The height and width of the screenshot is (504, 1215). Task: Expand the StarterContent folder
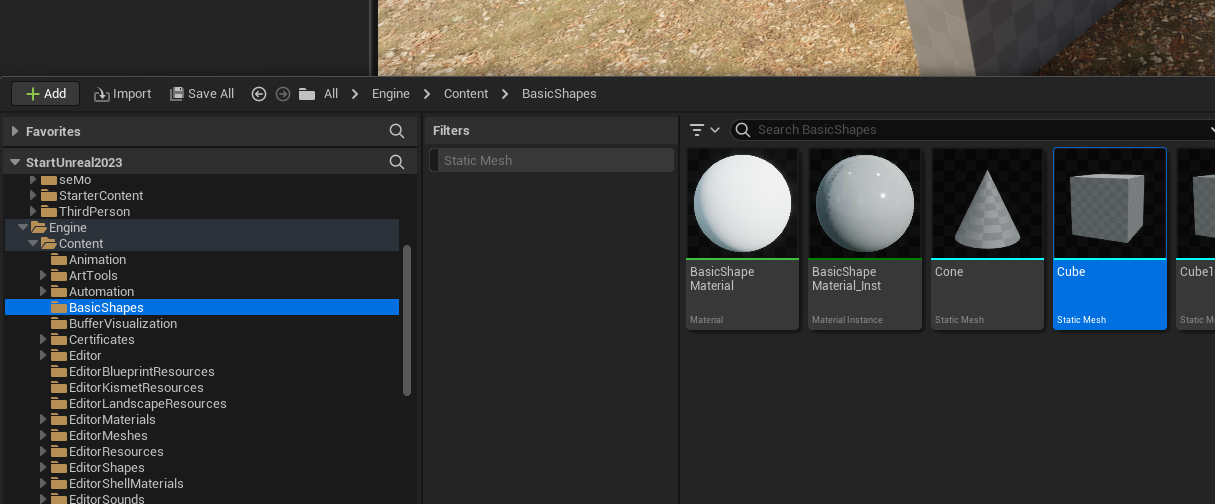coord(33,196)
